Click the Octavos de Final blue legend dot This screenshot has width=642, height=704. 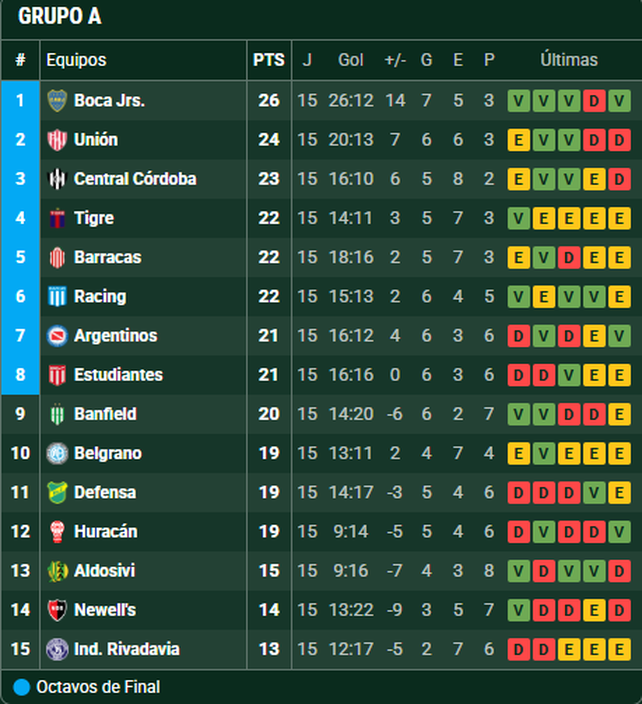pyautogui.click(x=22, y=687)
